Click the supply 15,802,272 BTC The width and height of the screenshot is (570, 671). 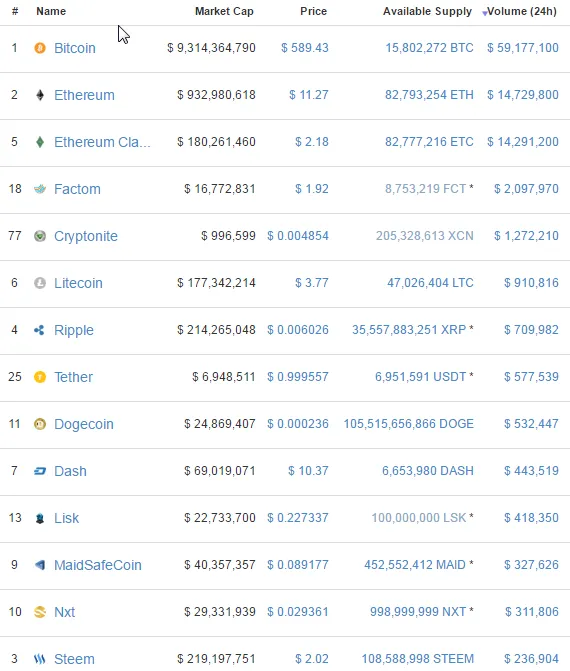click(x=429, y=48)
